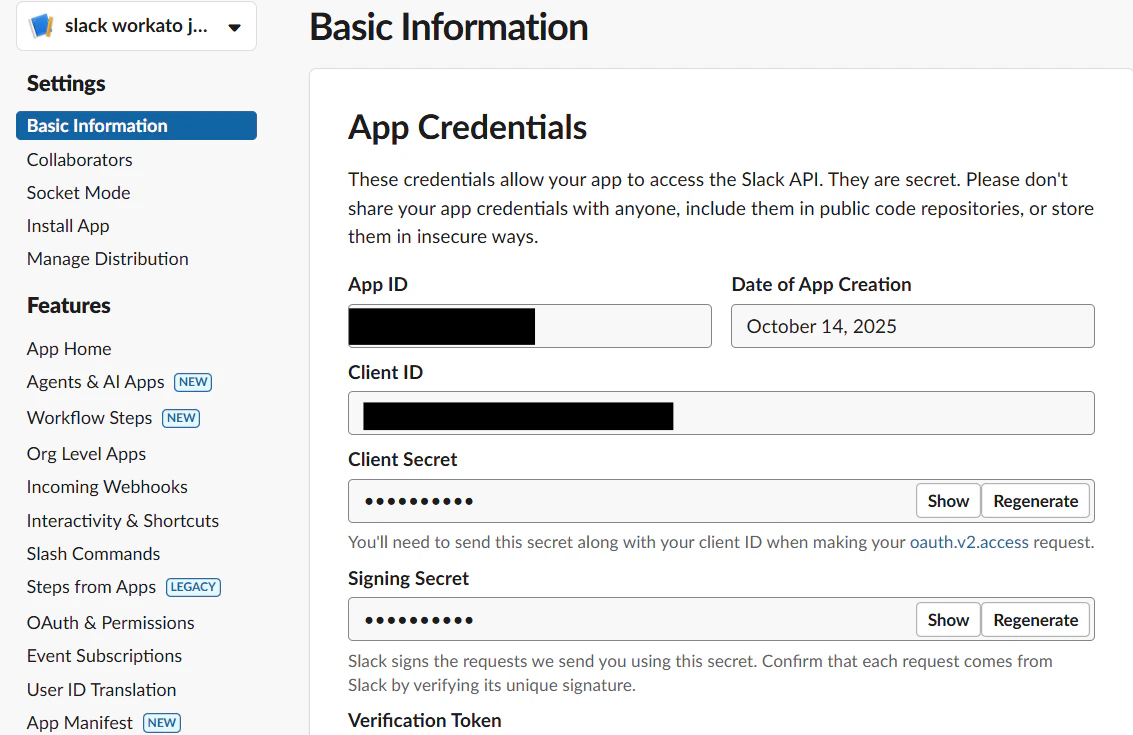Go to Collaborators settings
Screen dimensions: 1133x735
pos(79,160)
